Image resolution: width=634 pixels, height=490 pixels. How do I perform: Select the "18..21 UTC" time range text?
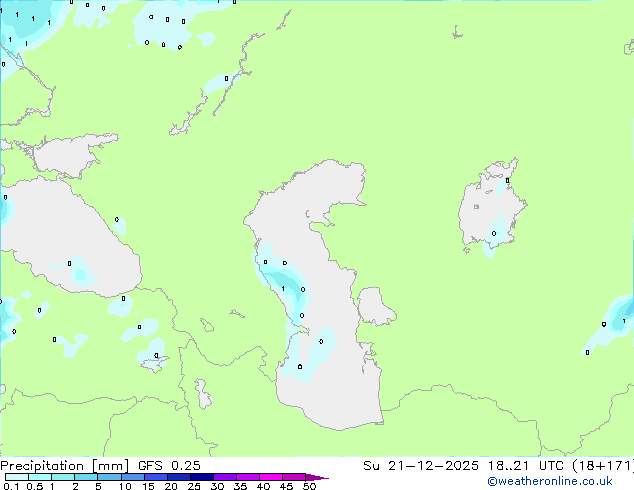coord(525,466)
